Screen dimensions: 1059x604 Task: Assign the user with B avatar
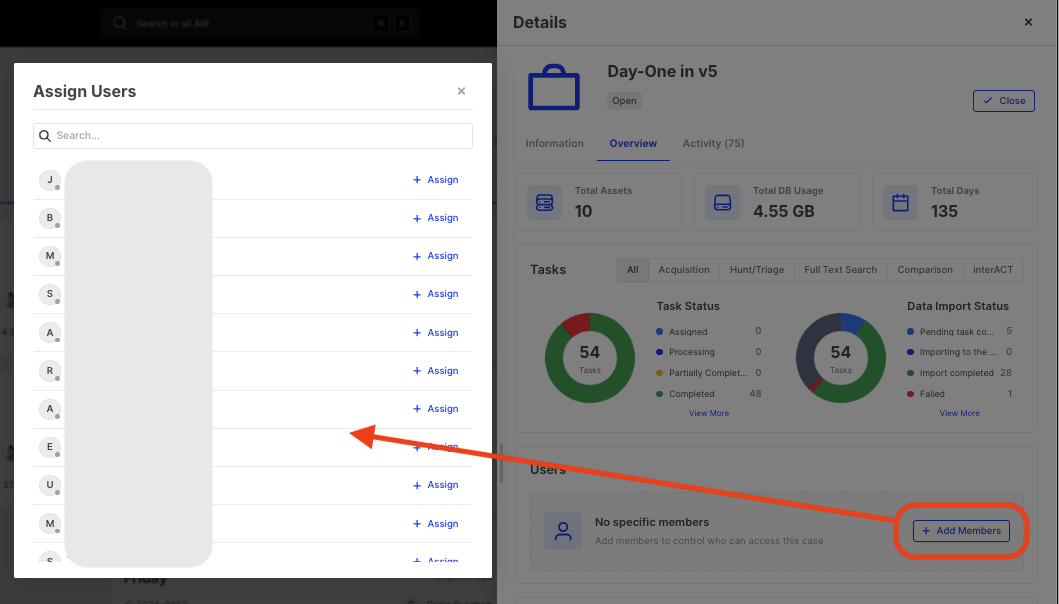(x=435, y=218)
